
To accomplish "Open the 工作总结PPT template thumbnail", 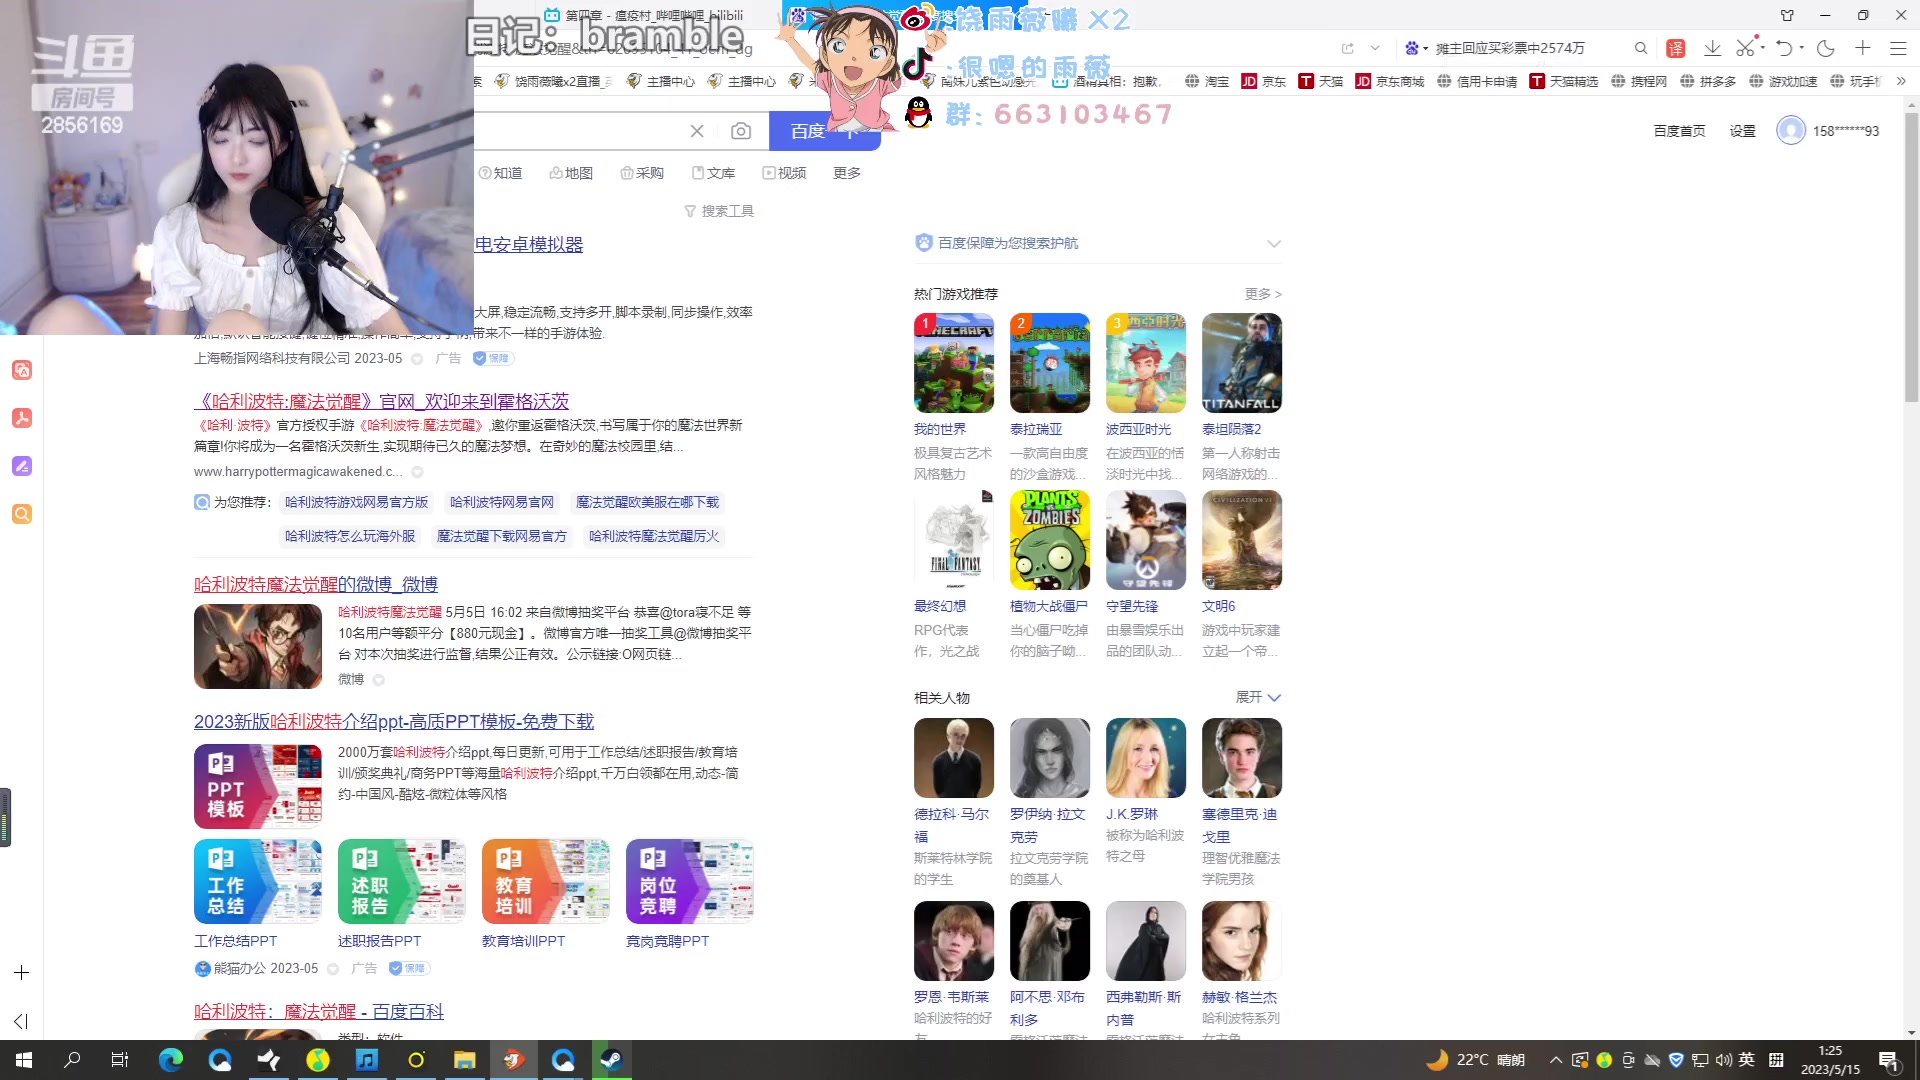I will [258, 882].
